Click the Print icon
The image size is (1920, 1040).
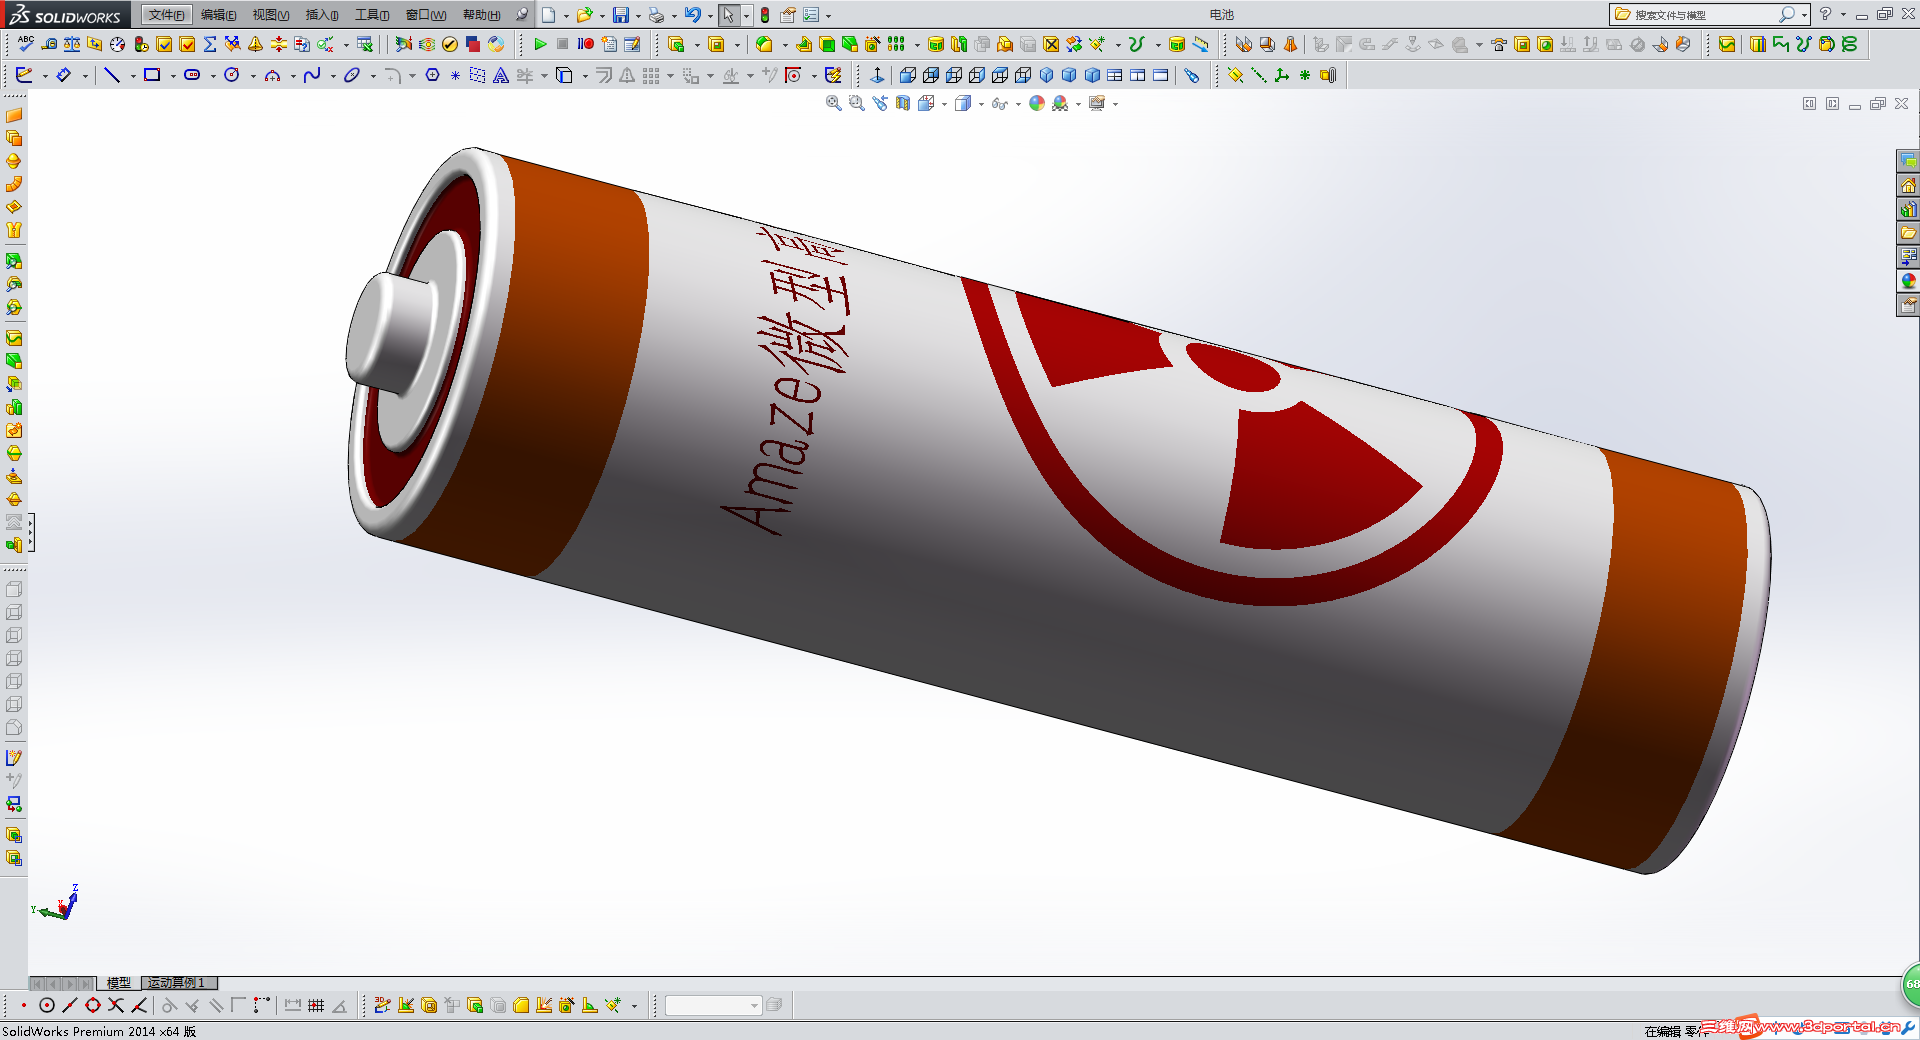click(x=656, y=15)
